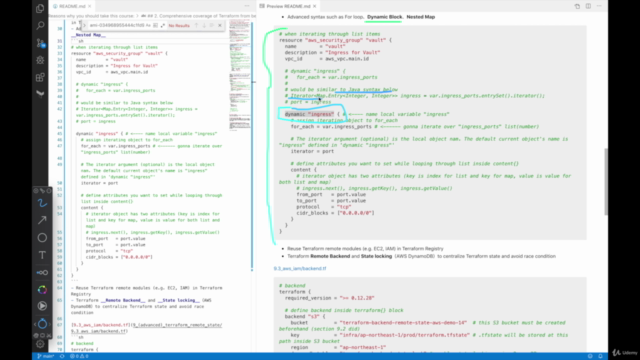Click the left chevron beside the timer icon
Screen dimensions: 640x360
[35, 324]
